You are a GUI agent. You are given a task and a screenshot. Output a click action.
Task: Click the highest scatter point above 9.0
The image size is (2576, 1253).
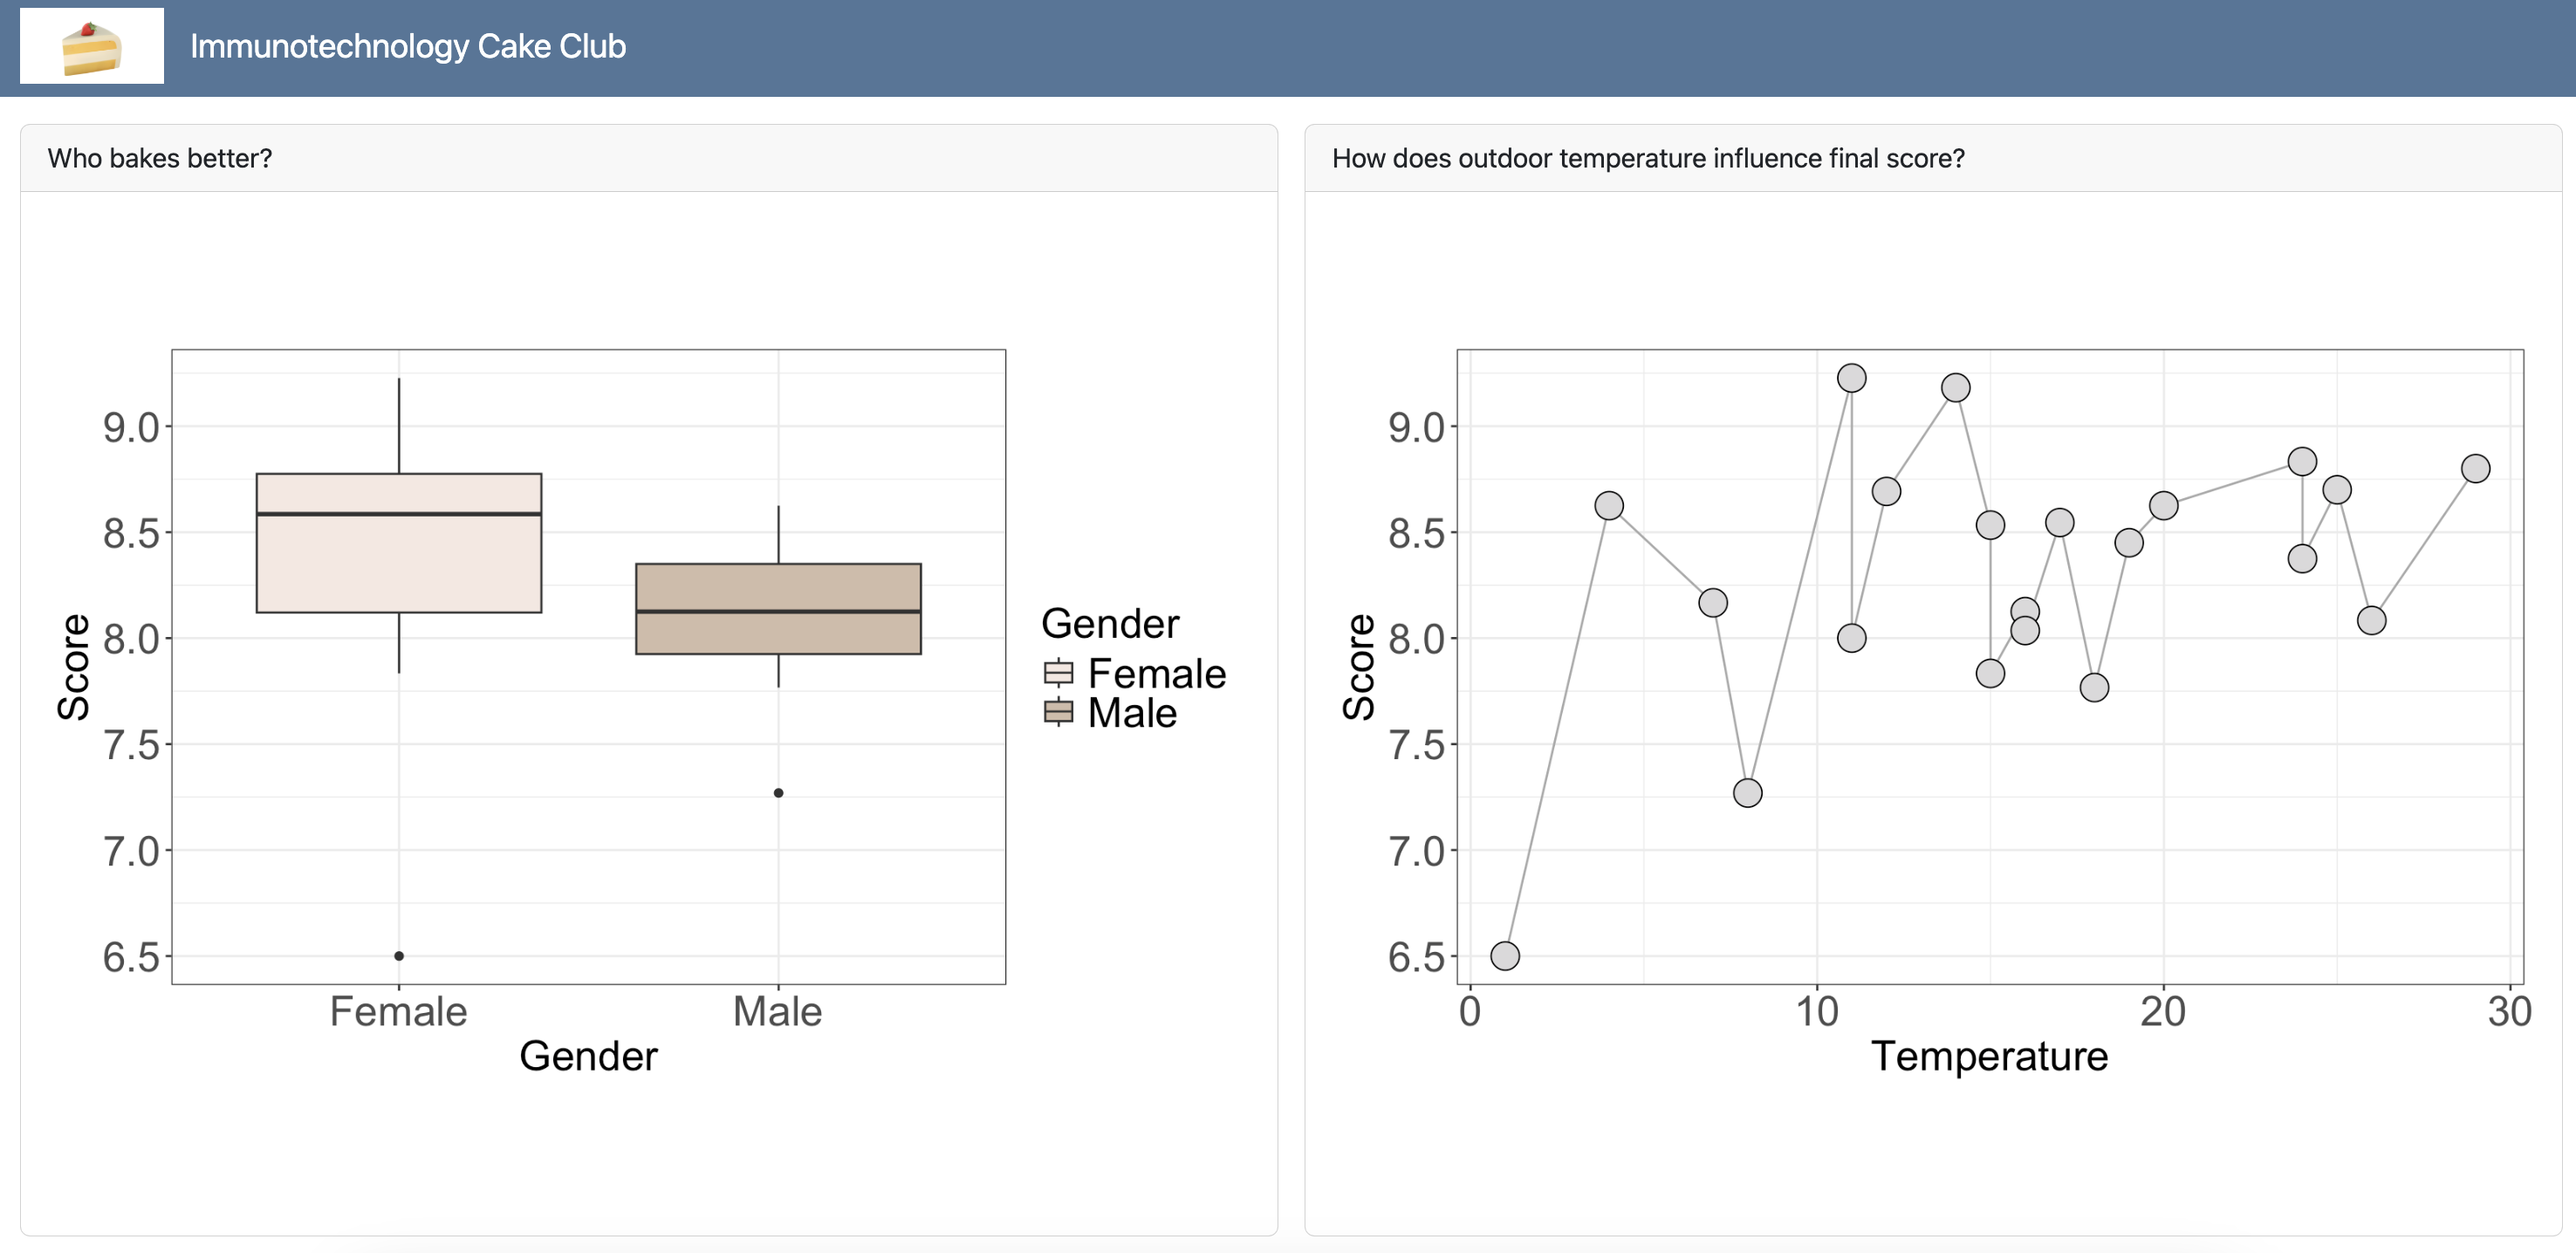[1852, 378]
